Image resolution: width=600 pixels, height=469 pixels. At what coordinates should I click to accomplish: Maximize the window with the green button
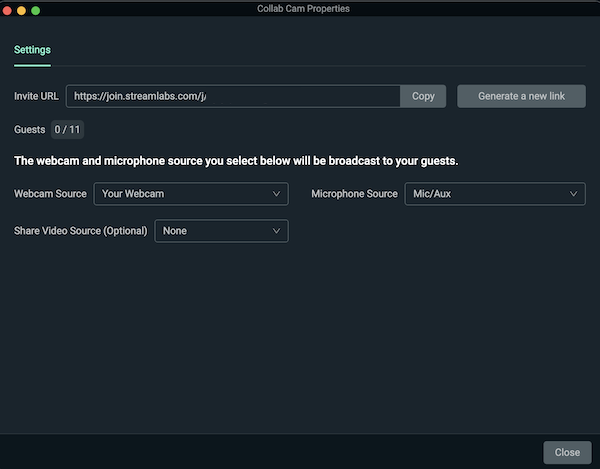(x=36, y=9)
